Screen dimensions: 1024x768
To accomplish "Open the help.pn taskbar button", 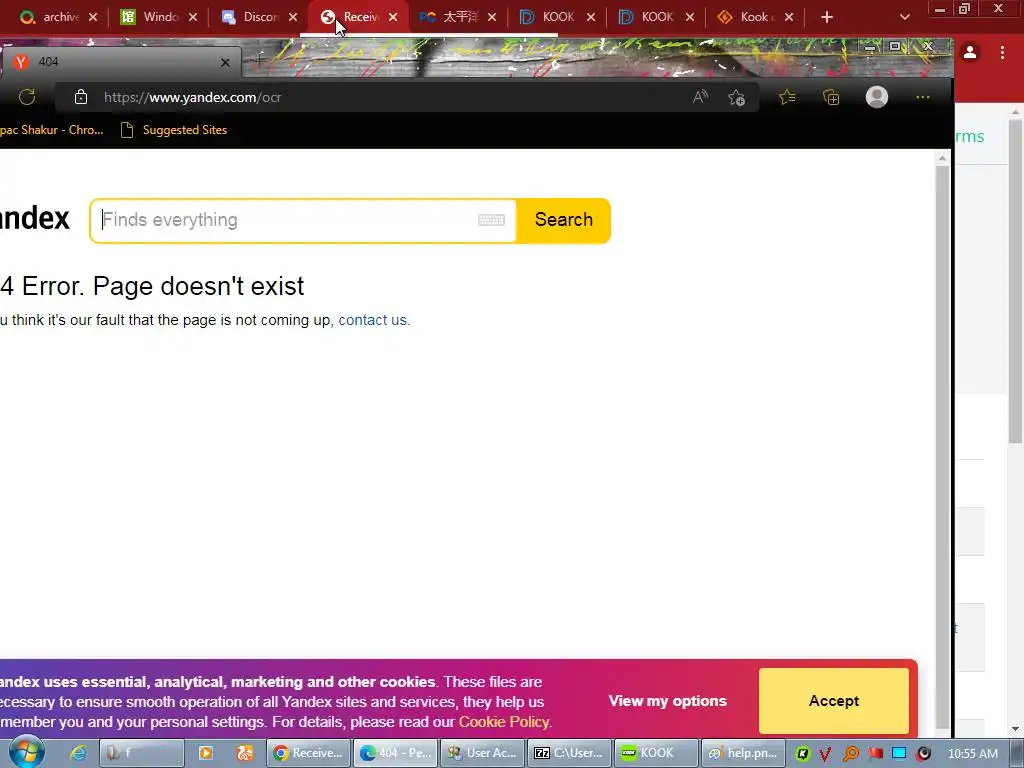I will point(744,753).
